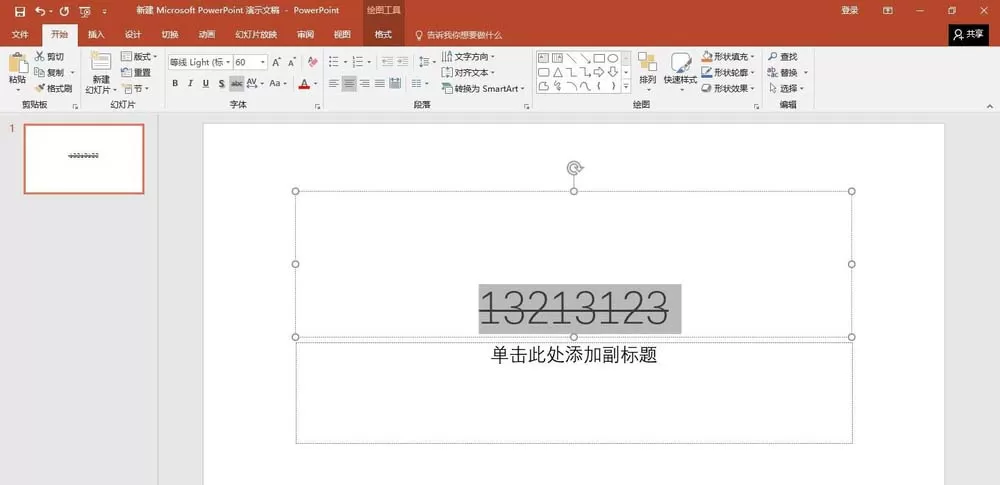Increase list indent level icon
Viewport: 1000px width, 485px height.
click(x=402, y=62)
